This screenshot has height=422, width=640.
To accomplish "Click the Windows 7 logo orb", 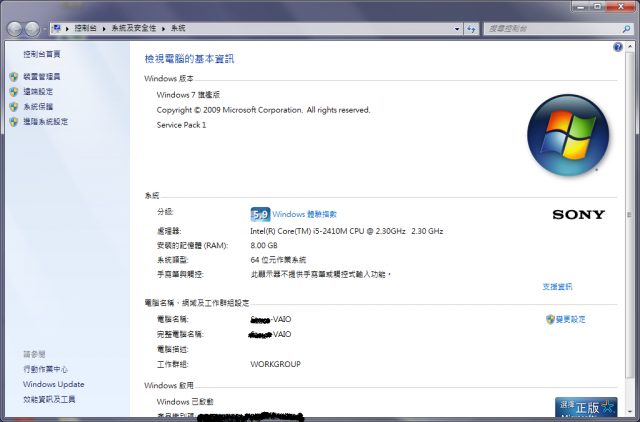I will (568, 135).
